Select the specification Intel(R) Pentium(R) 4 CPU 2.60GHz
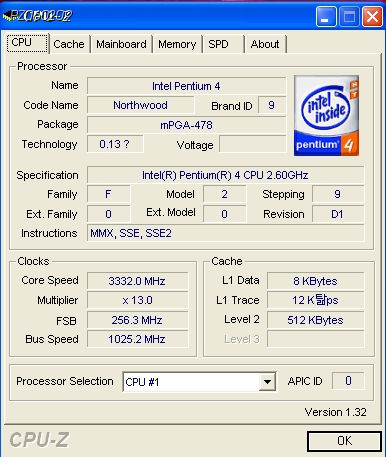The height and width of the screenshot is (457, 386). 225,175
